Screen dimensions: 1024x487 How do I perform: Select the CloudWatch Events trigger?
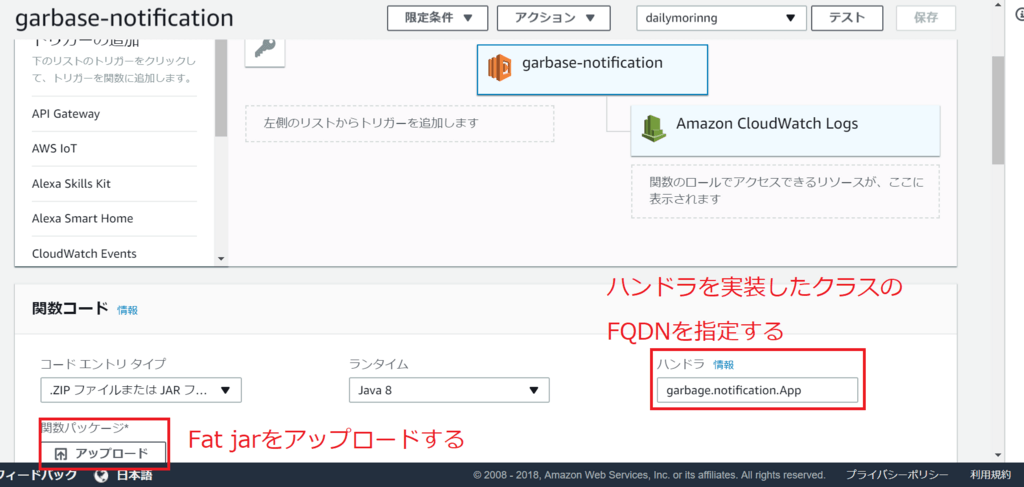click(84, 254)
